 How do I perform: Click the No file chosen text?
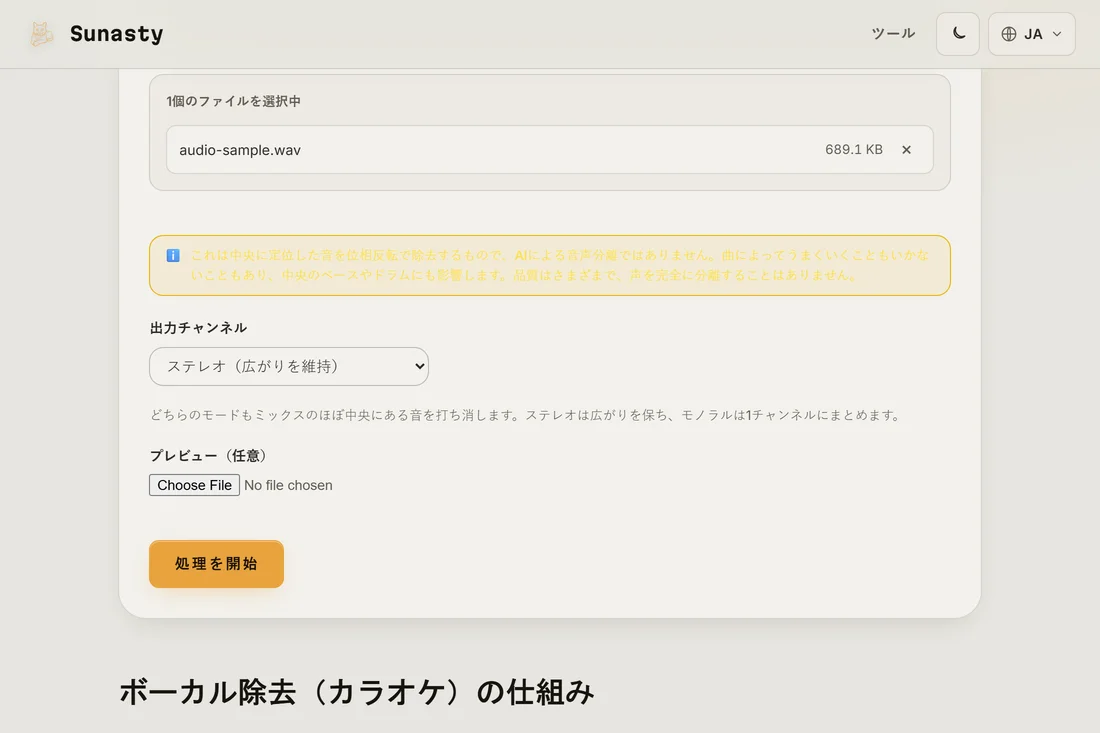click(x=288, y=485)
